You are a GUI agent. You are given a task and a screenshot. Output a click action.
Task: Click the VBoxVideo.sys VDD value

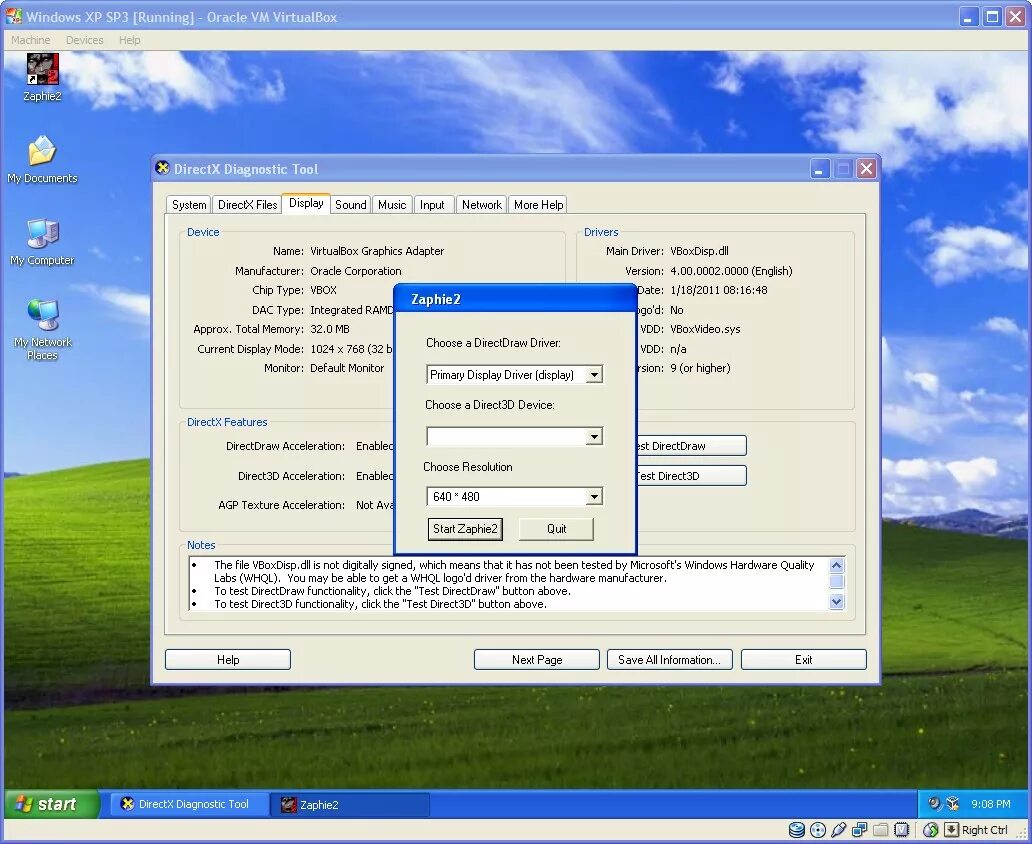[705, 329]
